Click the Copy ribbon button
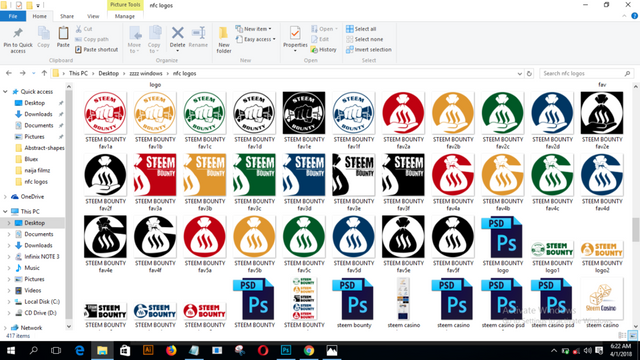640x360 pixels. 44,37
